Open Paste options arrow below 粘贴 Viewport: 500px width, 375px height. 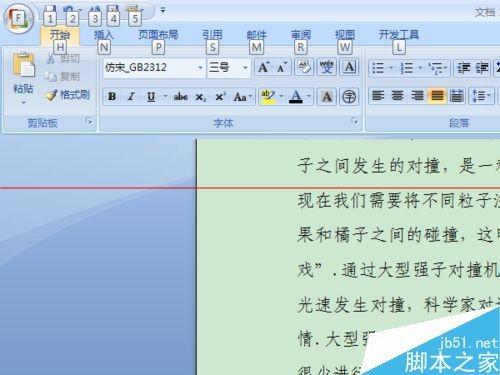coord(23,102)
